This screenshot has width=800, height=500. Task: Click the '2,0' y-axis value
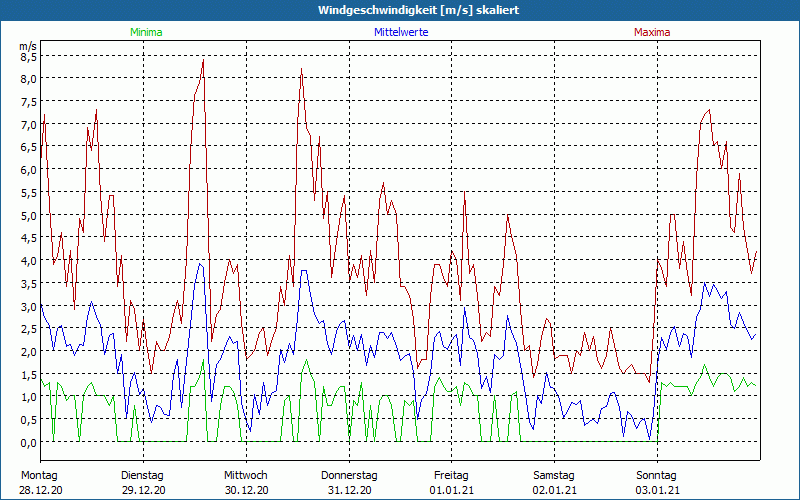click(29, 352)
